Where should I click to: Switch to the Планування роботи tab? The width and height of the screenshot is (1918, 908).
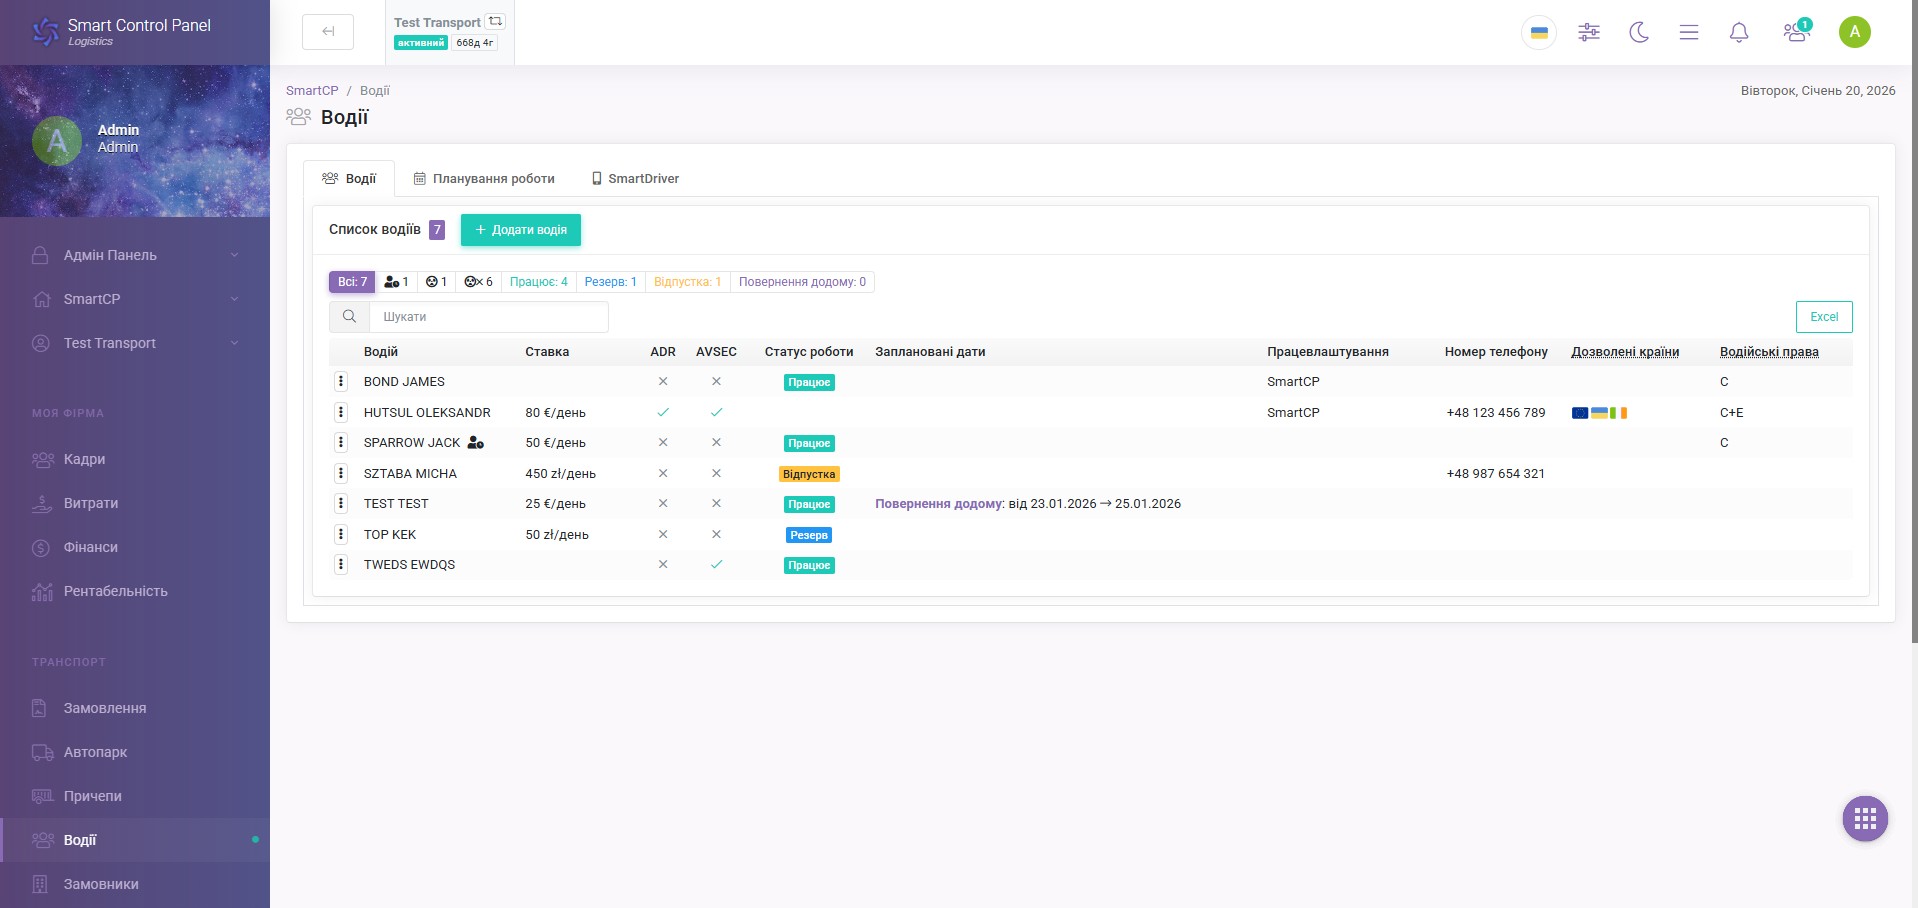tap(484, 179)
